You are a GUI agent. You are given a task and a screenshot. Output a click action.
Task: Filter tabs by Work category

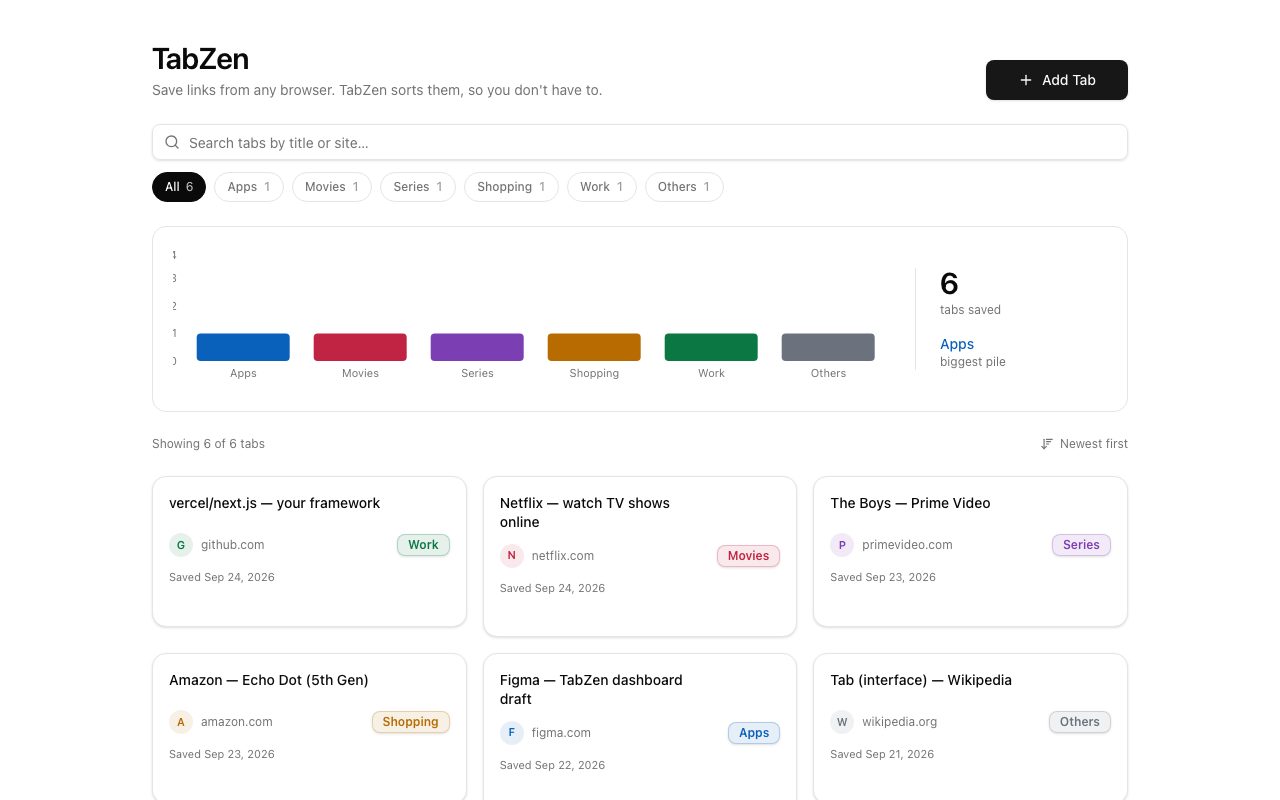tap(602, 187)
